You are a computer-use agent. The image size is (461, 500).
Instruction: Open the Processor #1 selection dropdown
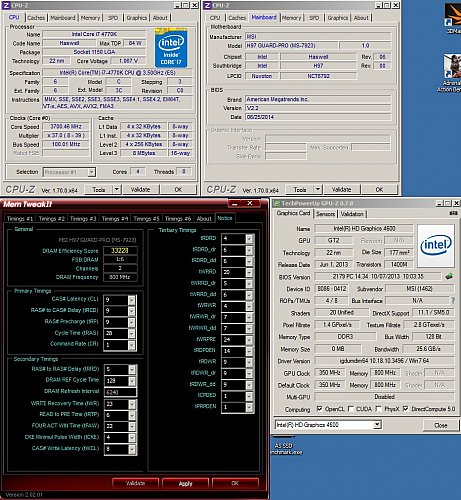pyautogui.click(x=91, y=172)
